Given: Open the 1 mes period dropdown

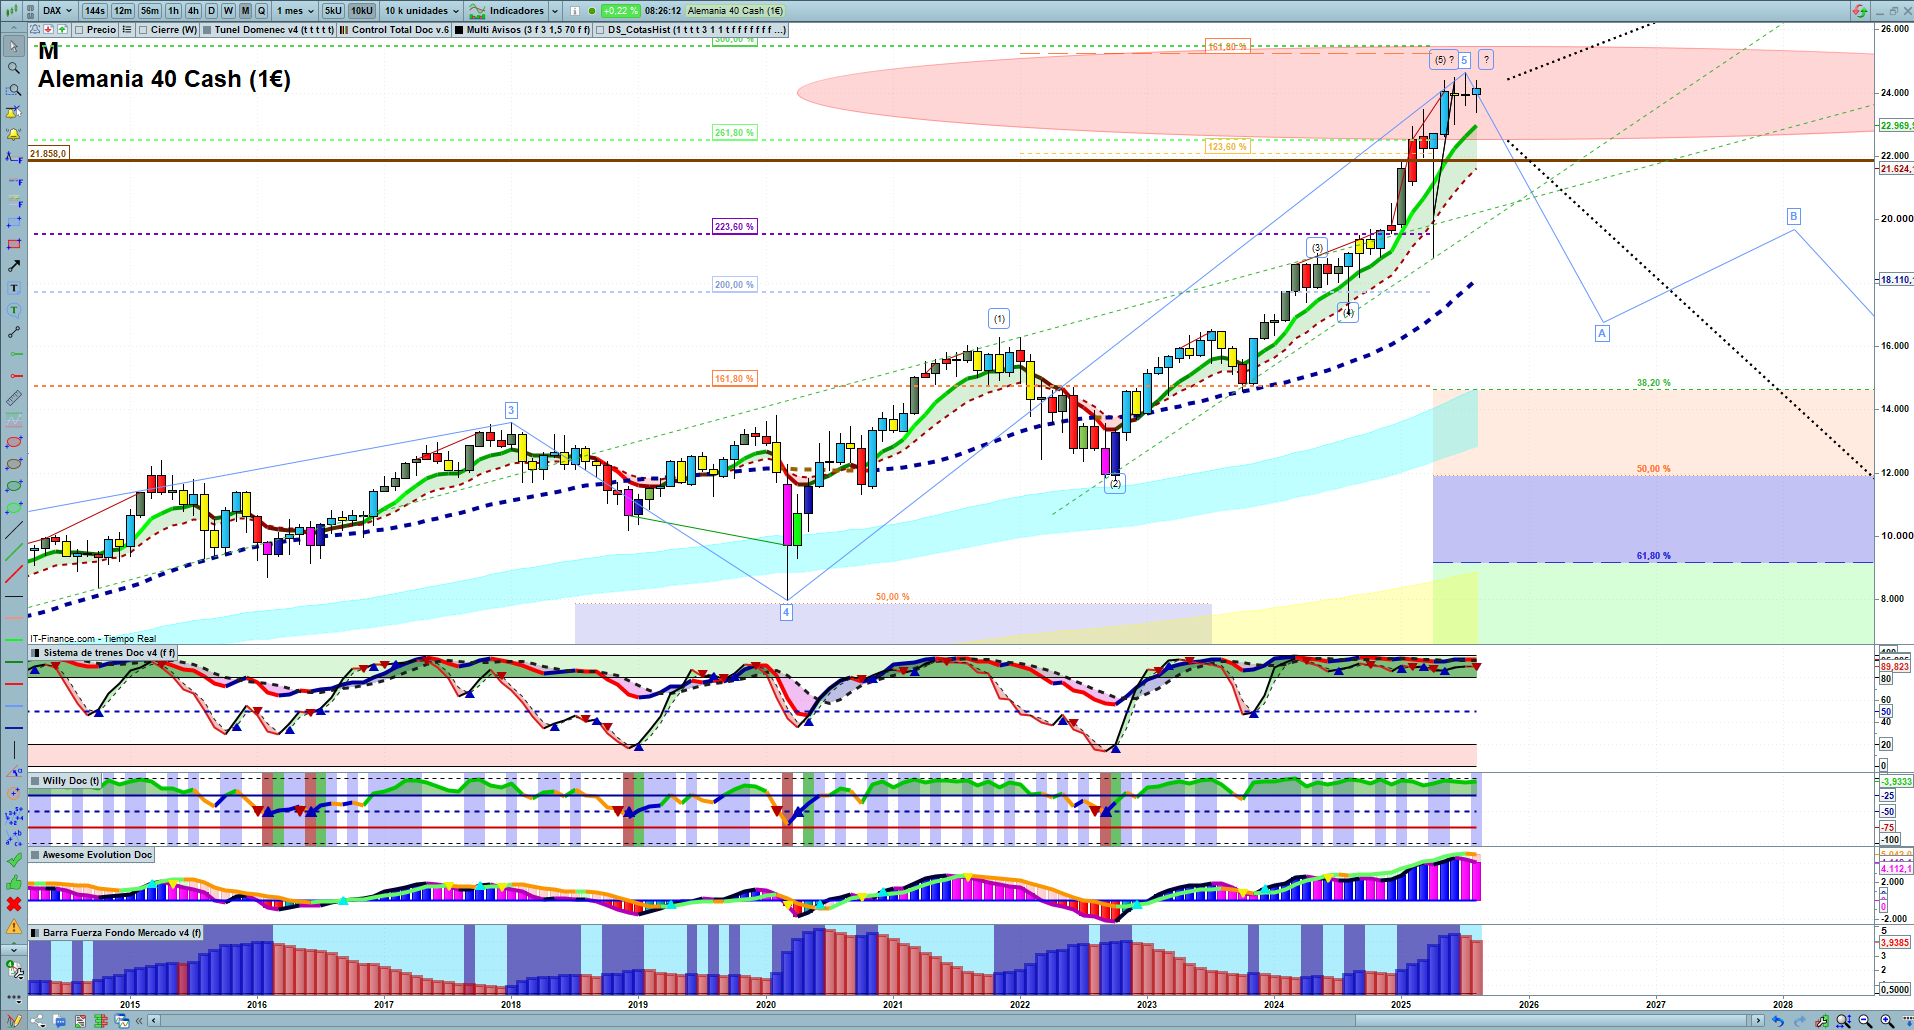Looking at the screenshot, I should [295, 11].
